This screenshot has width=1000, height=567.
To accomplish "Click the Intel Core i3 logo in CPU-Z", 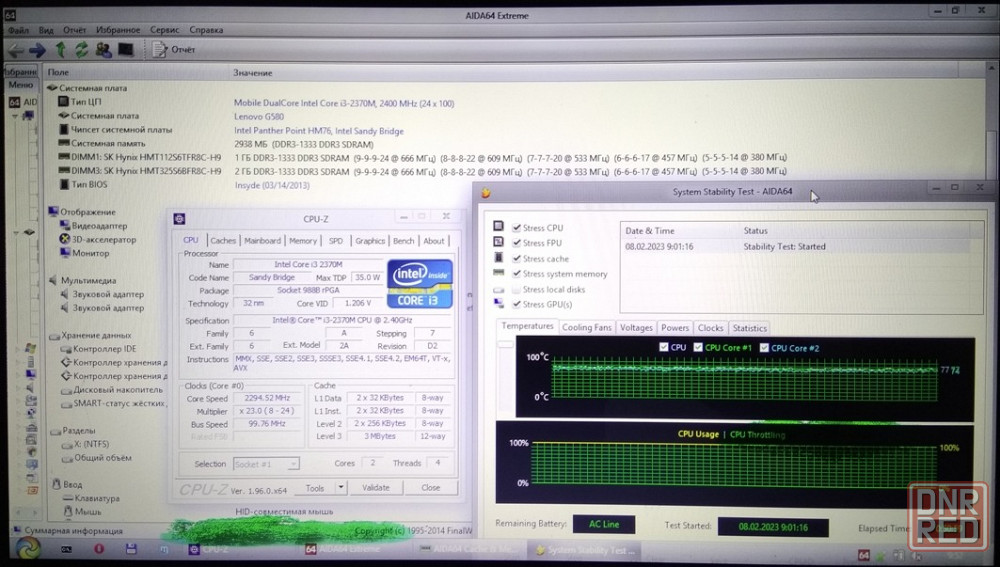I will (420, 283).
